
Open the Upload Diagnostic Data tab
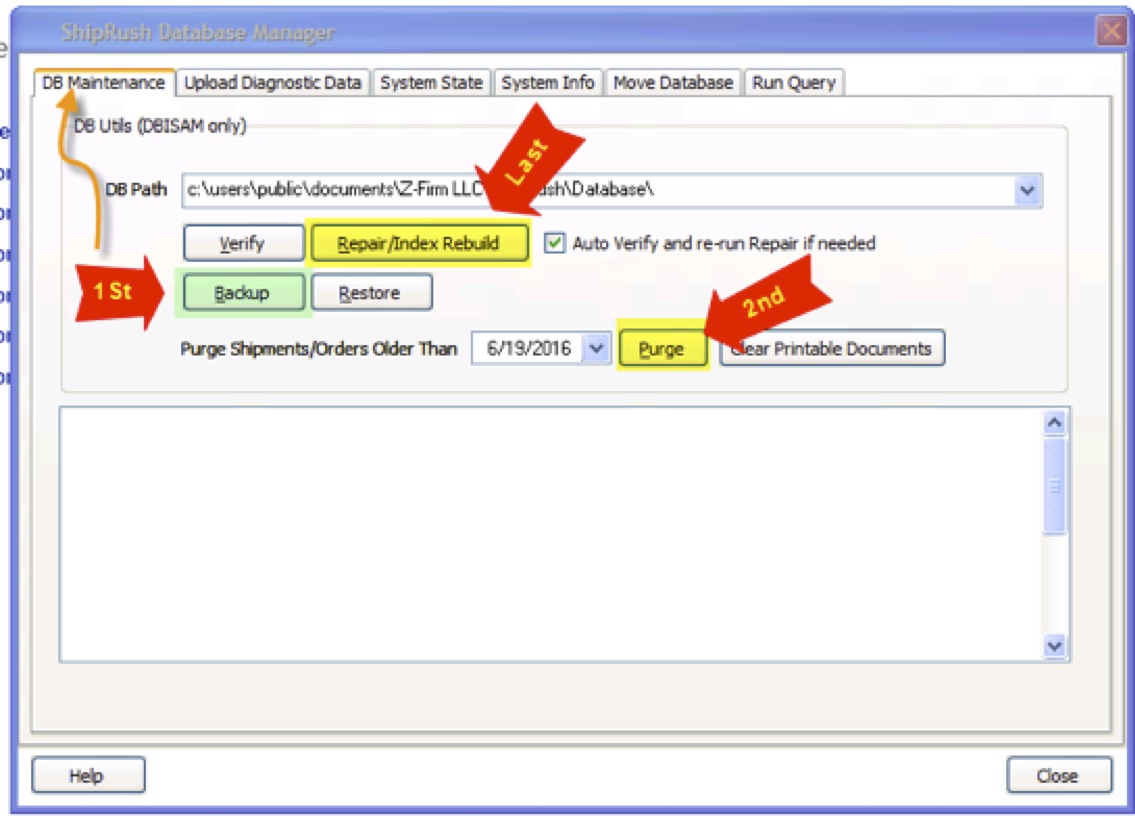tap(272, 83)
